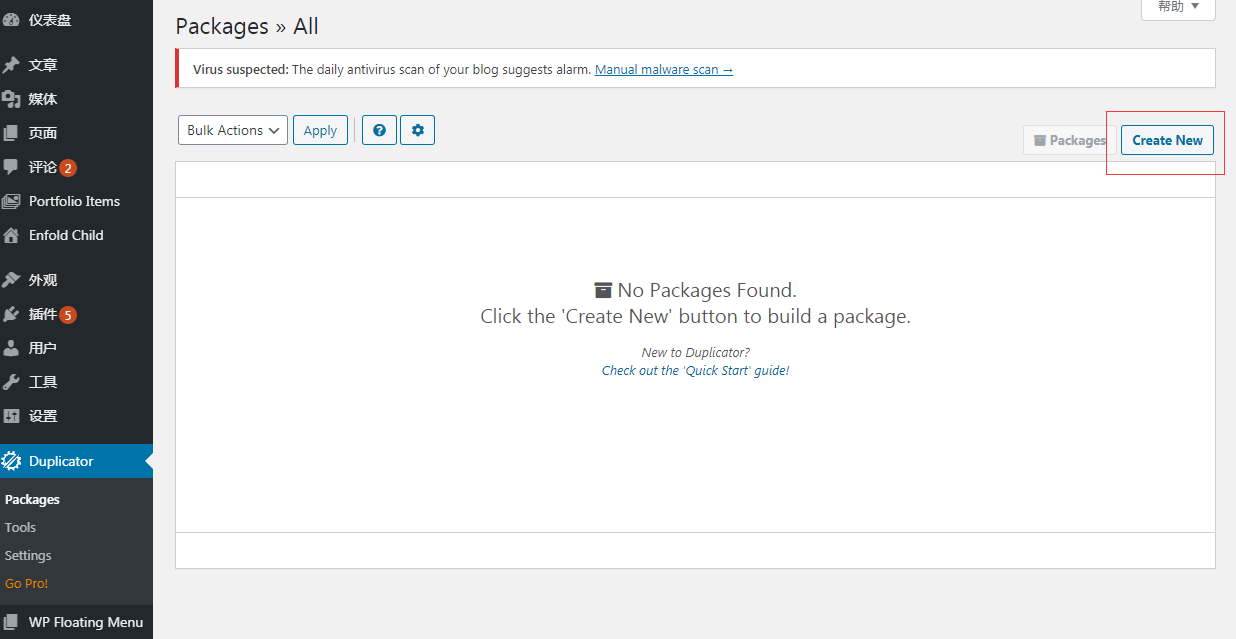Open the gear settings button in toolbar
Viewport: 1236px width, 639px height.
[417, 130]
